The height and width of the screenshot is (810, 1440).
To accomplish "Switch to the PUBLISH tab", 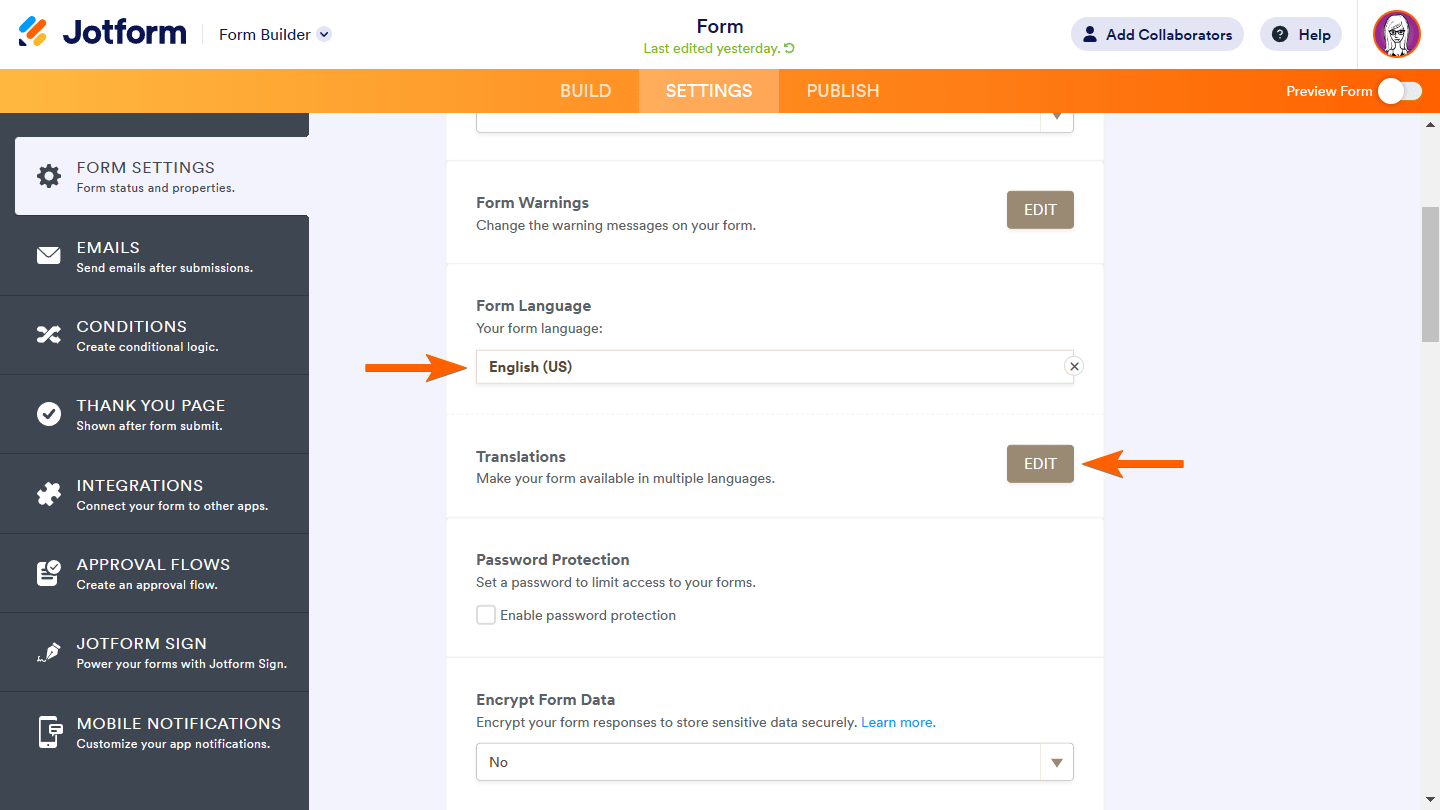I will pyautogui.click(x=843, y=91).
